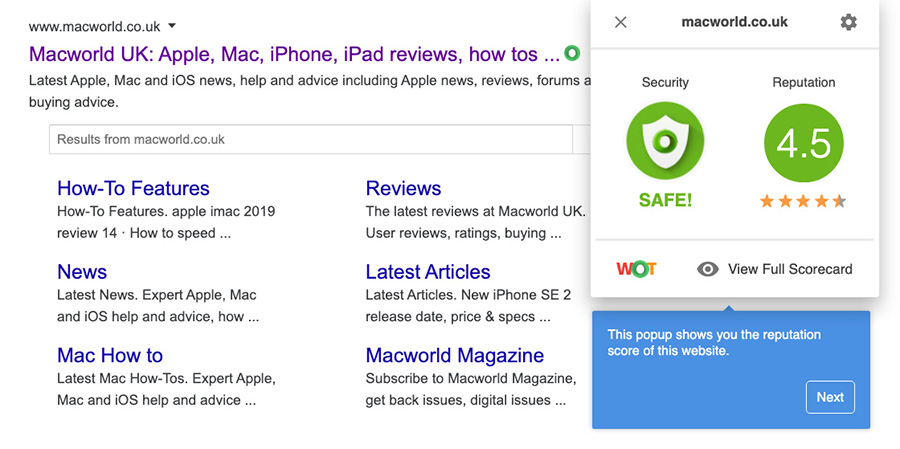Click macworld.co.uk popup header title

734,22
